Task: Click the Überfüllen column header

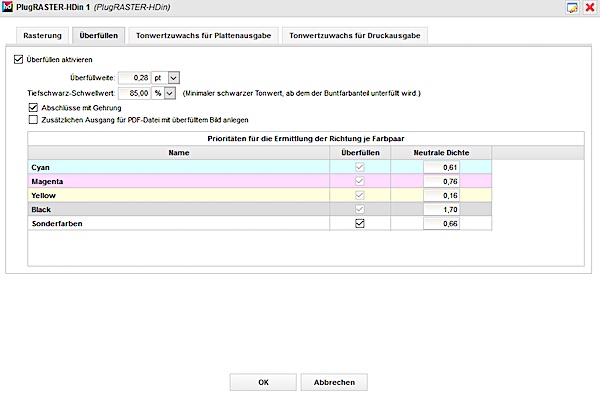Action: click(x=360, y=153)
